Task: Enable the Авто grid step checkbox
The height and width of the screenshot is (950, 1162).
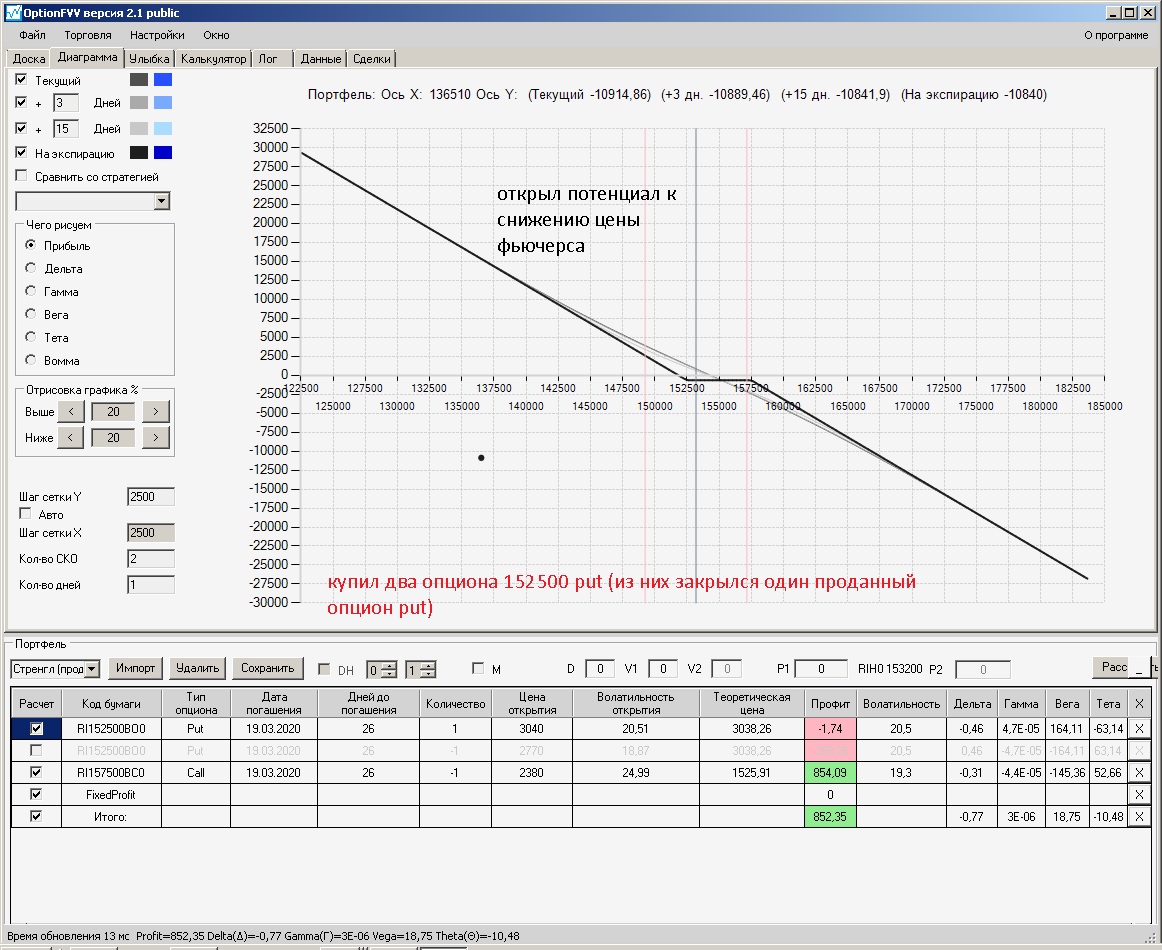Action: click(25, 514)
